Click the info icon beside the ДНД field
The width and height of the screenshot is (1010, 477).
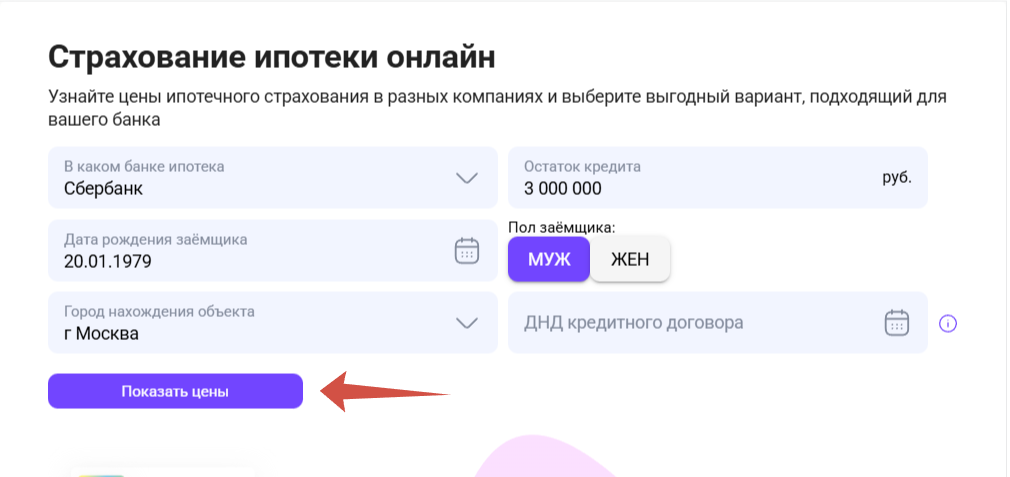coord(948,323)
